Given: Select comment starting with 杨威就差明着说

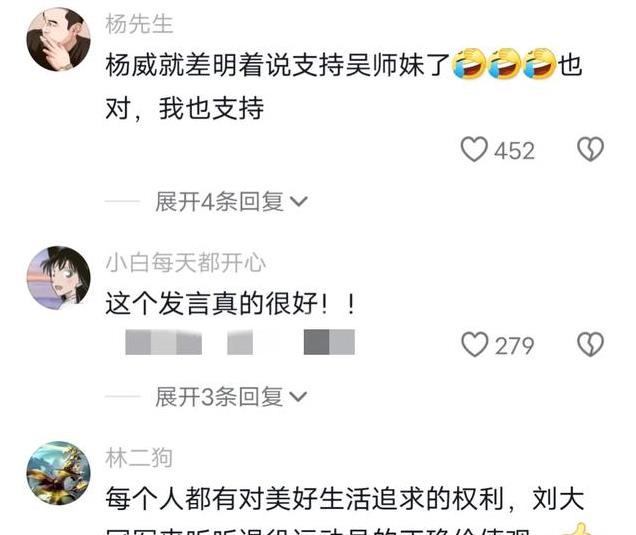Looking at the screenshot, I should (x=344, y=86).
